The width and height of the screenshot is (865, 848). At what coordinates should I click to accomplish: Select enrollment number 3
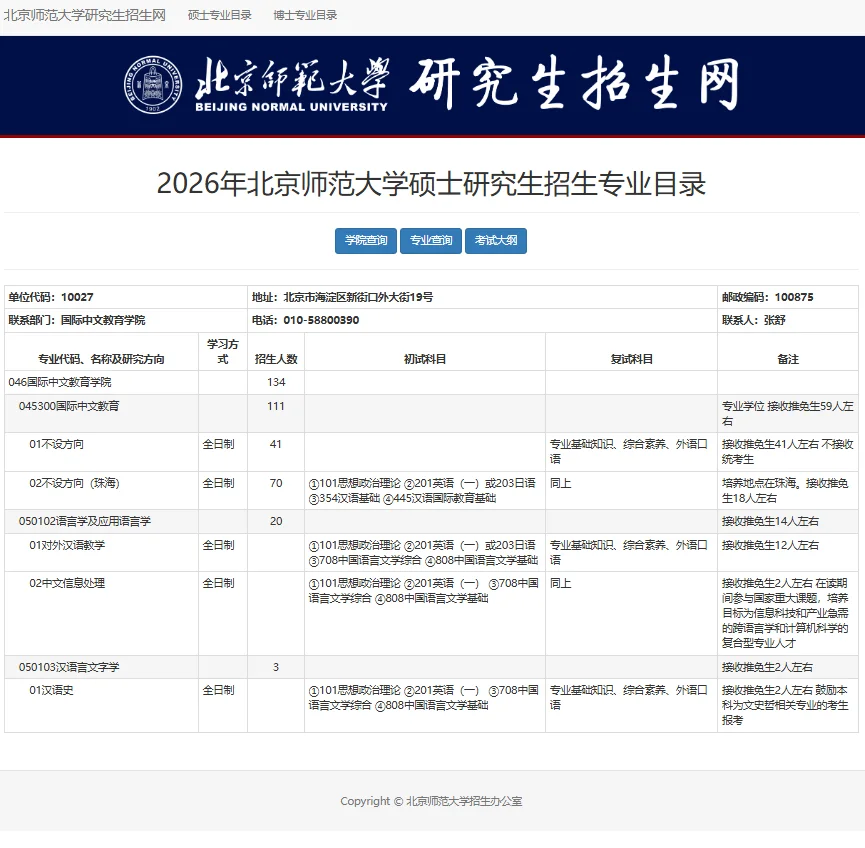coord(276,667)
